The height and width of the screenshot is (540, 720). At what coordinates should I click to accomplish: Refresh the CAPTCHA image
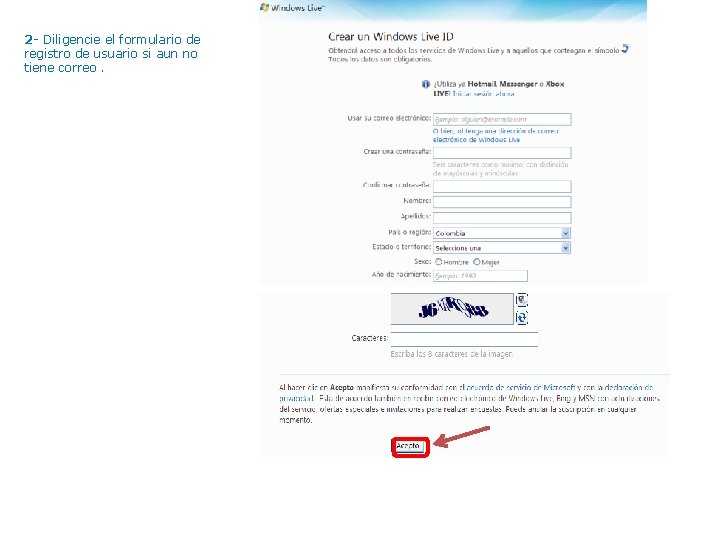pos(522,317)
